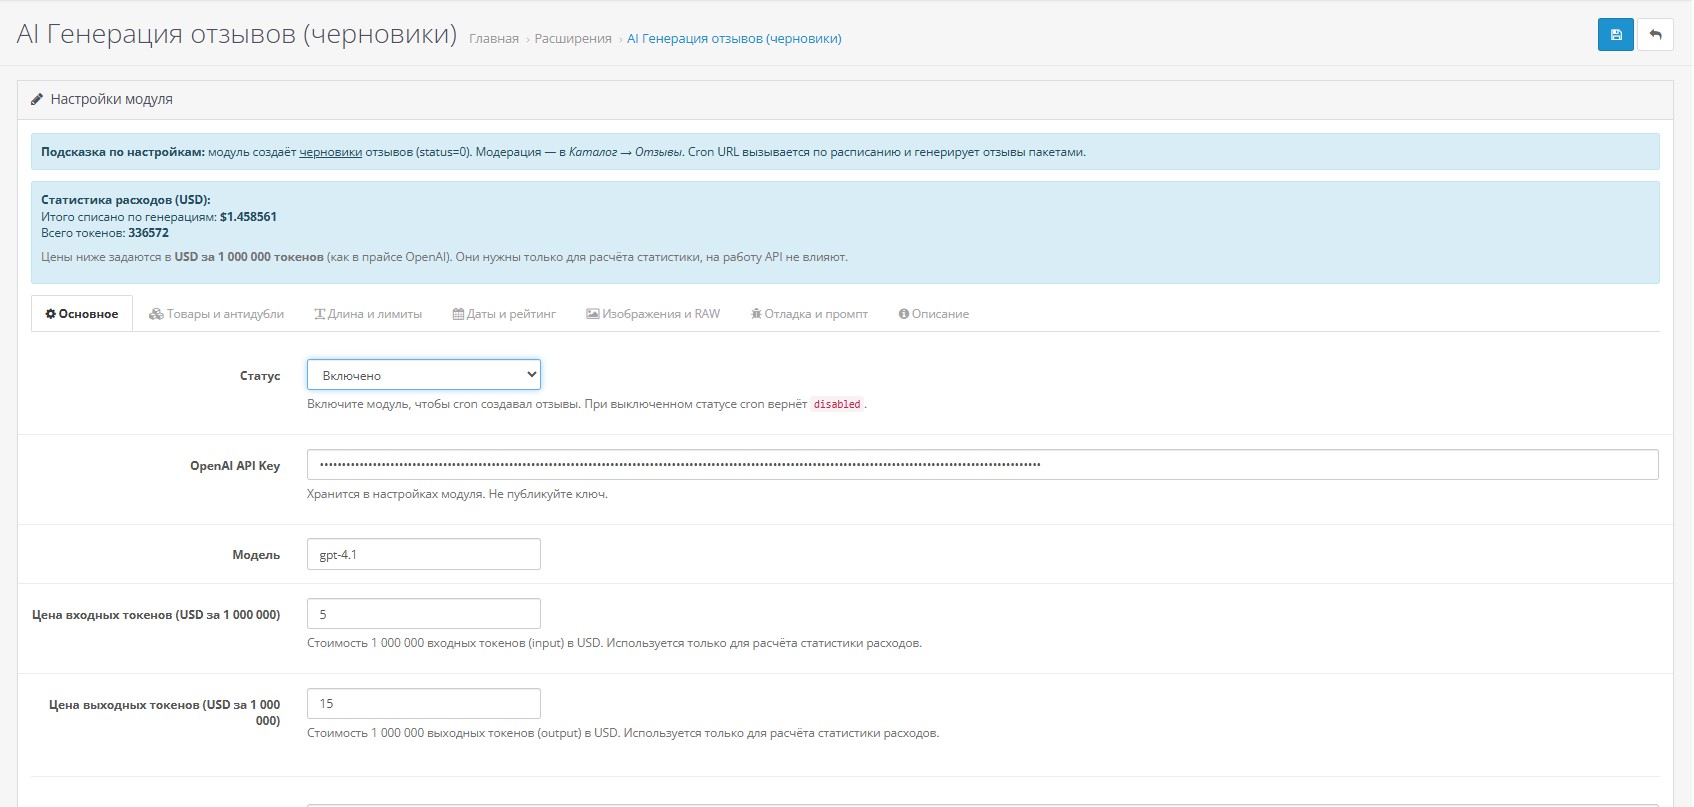Image resolution: width=1694 pixels, height=807 pixels.
Task: Click the page title AI Генерация отзывов
Action: (x=236, y=34)
